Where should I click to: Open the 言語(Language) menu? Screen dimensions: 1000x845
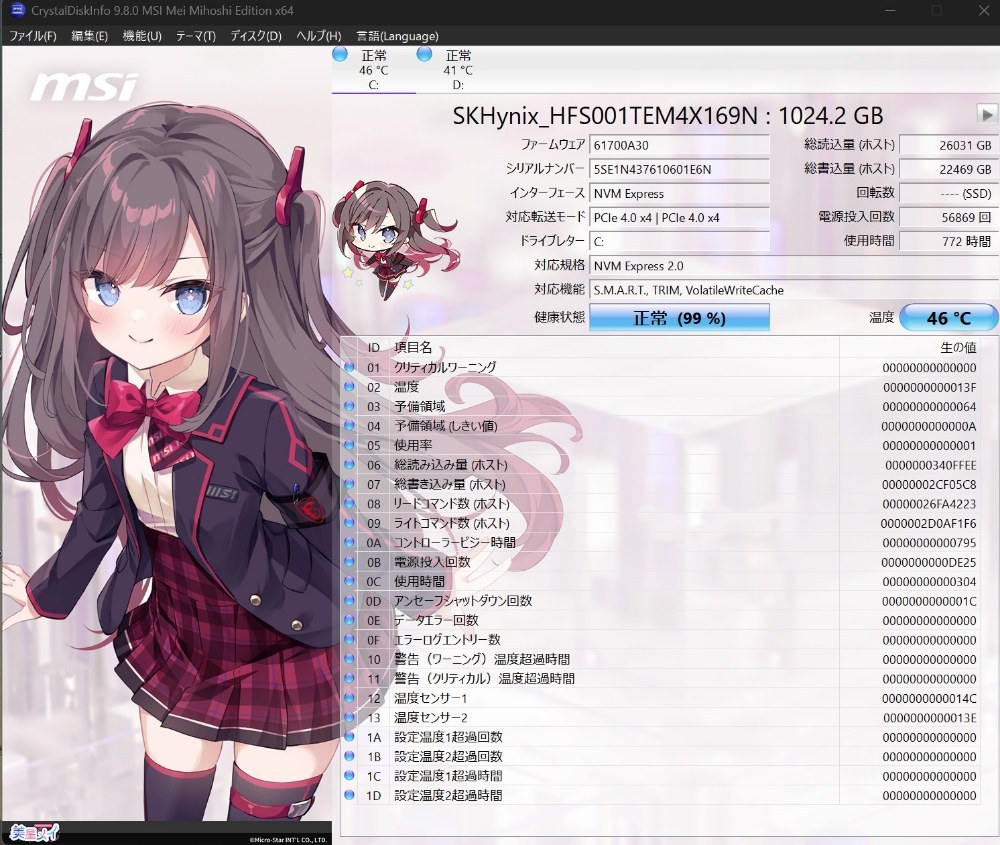397,36
